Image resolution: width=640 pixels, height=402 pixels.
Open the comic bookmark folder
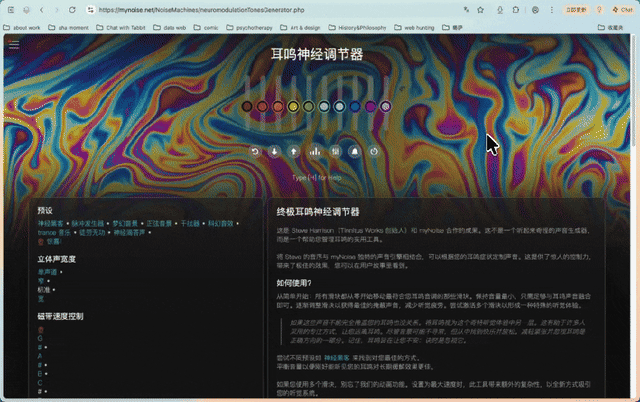point(206,28)
